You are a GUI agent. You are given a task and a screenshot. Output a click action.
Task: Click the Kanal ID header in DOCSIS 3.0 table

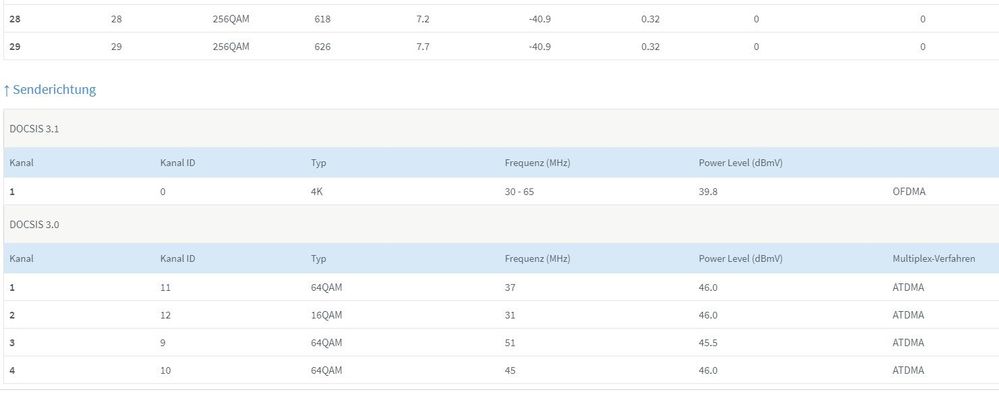[x=178, y=259]
